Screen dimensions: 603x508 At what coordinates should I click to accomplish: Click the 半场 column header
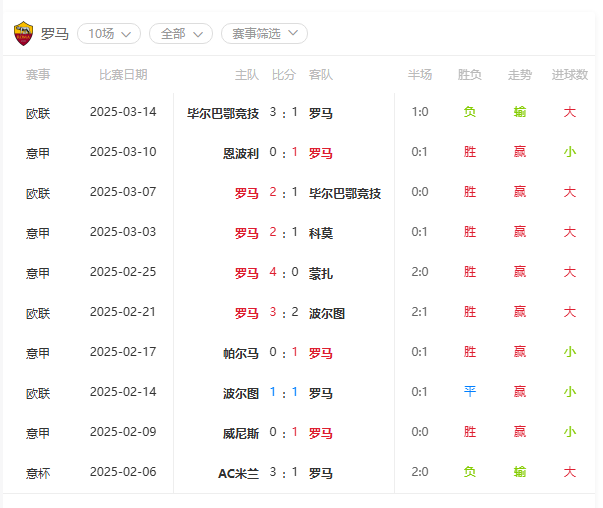pos(420,75)
